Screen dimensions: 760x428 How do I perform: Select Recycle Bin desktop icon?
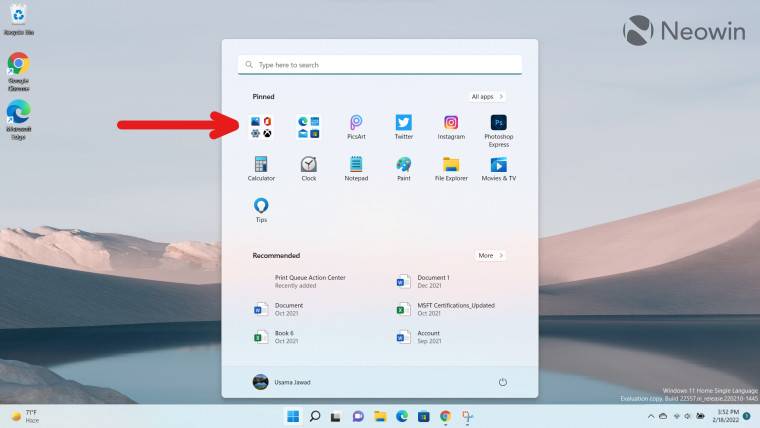[18, 19]
